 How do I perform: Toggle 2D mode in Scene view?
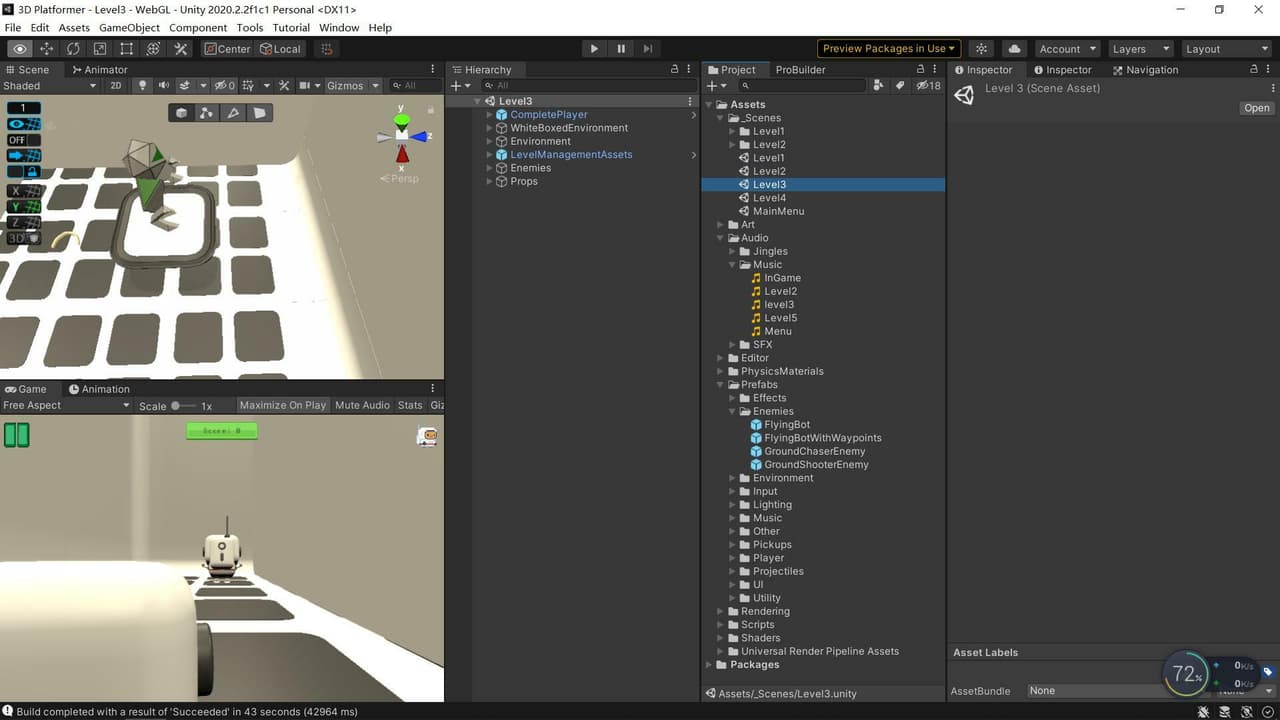click(116, 85)
